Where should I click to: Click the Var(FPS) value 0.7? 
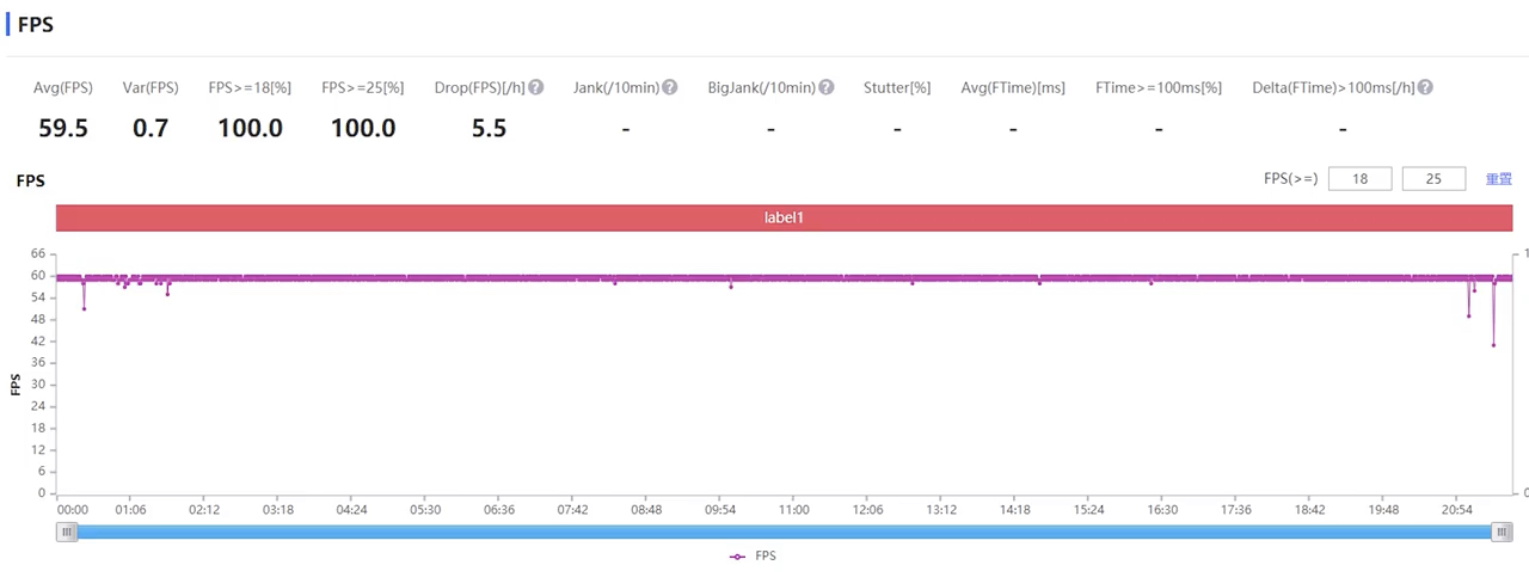pyautogui.click(x=150, y=128)
